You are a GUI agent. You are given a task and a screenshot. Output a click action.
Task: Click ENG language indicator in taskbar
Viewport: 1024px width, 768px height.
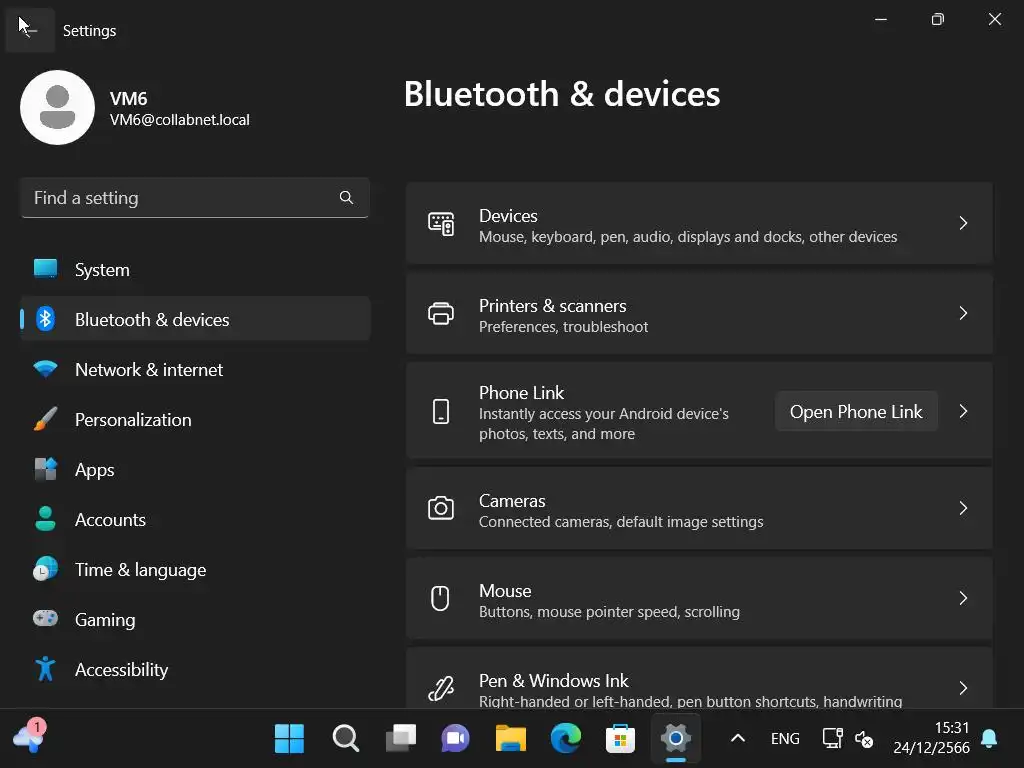coord(785,739)
